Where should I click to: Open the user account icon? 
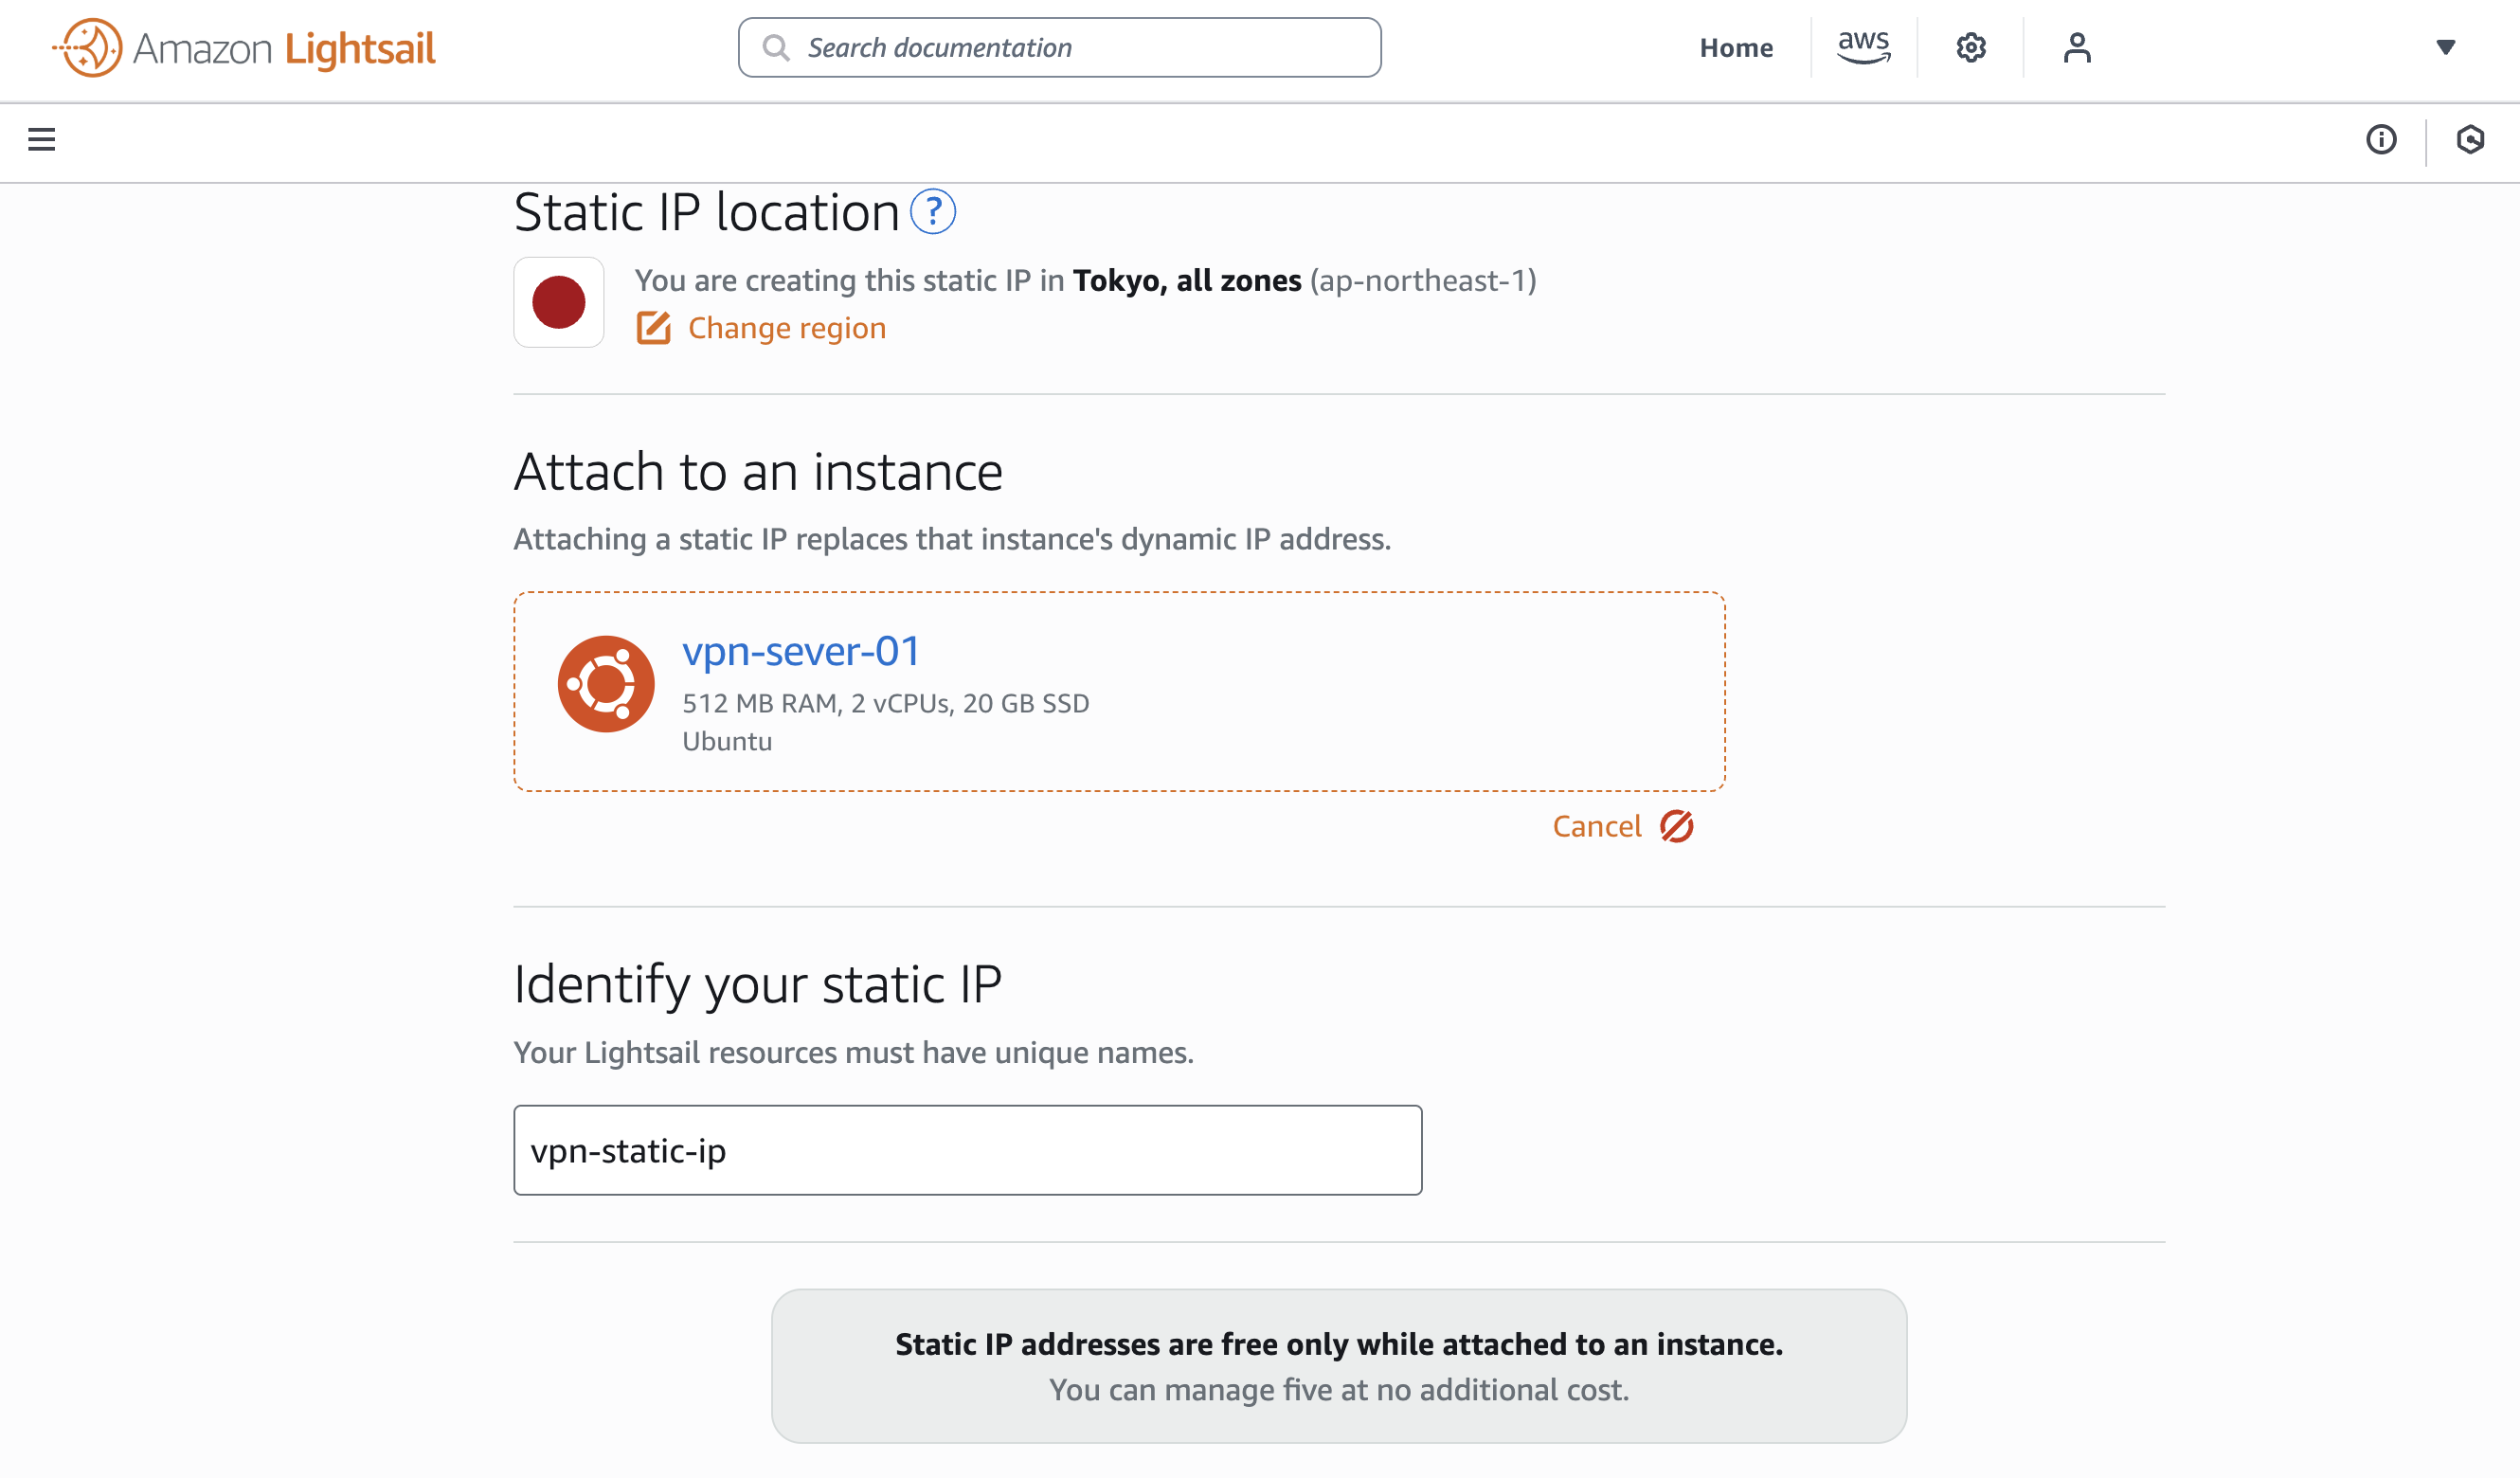pos(2077,47)
